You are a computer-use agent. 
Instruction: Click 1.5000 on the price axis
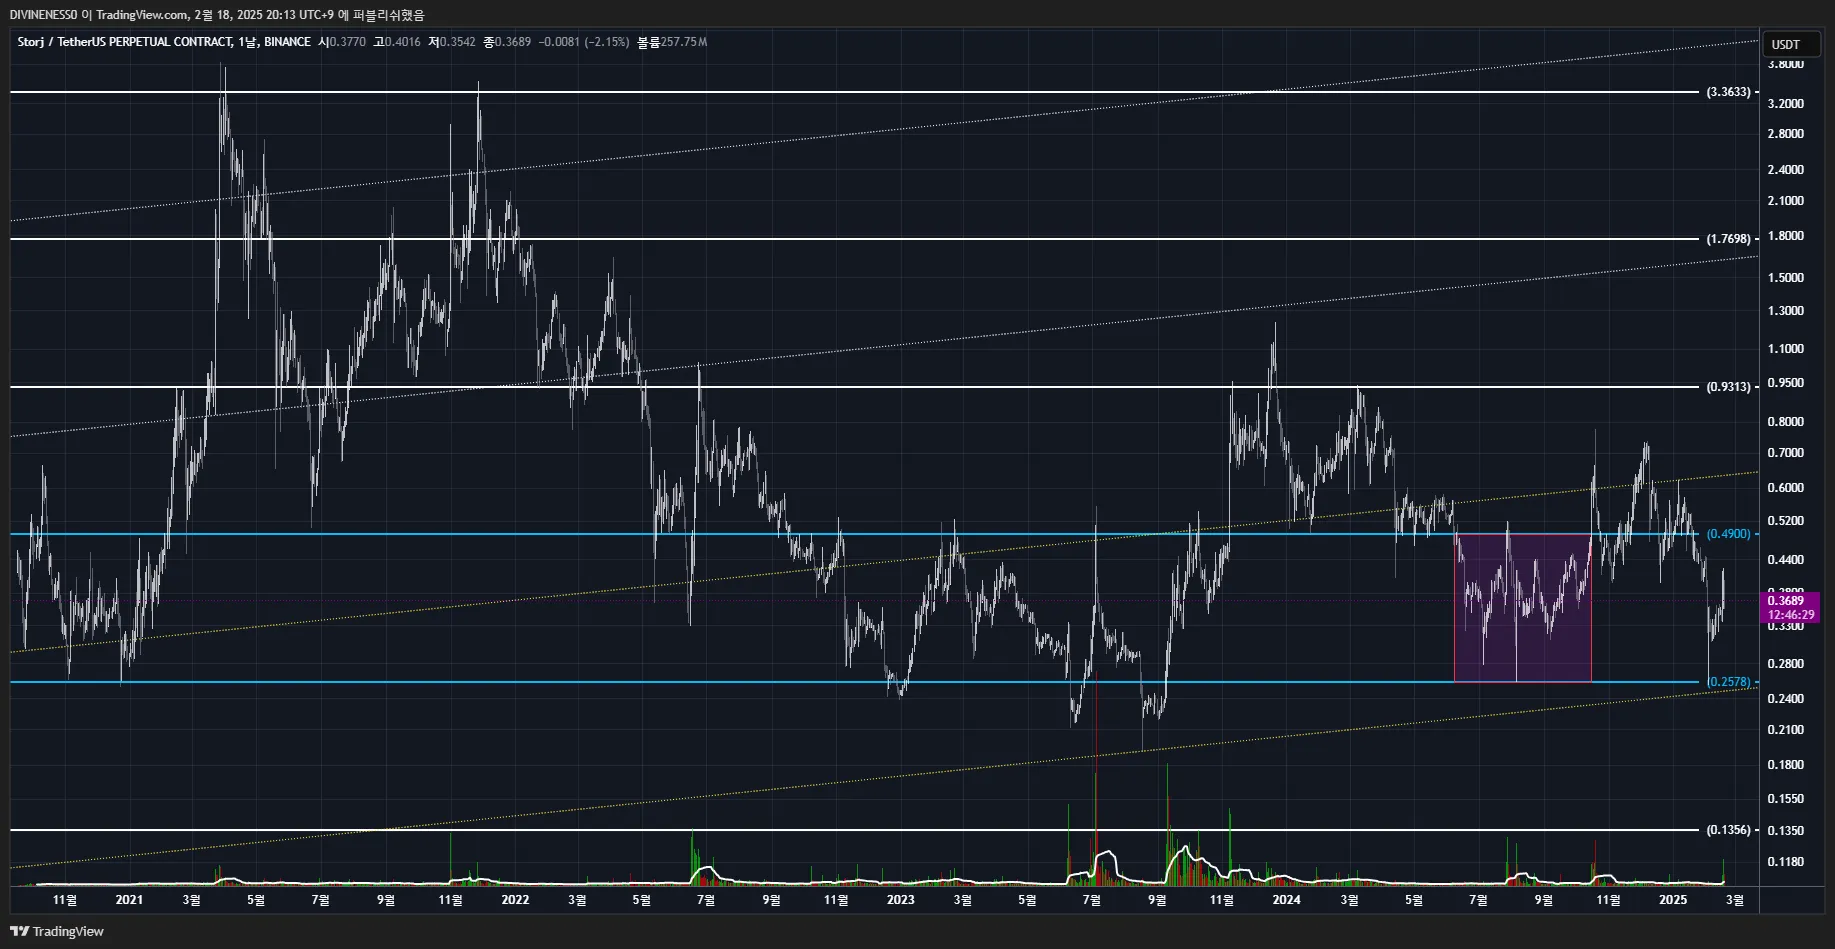(x=1785, y=278)
